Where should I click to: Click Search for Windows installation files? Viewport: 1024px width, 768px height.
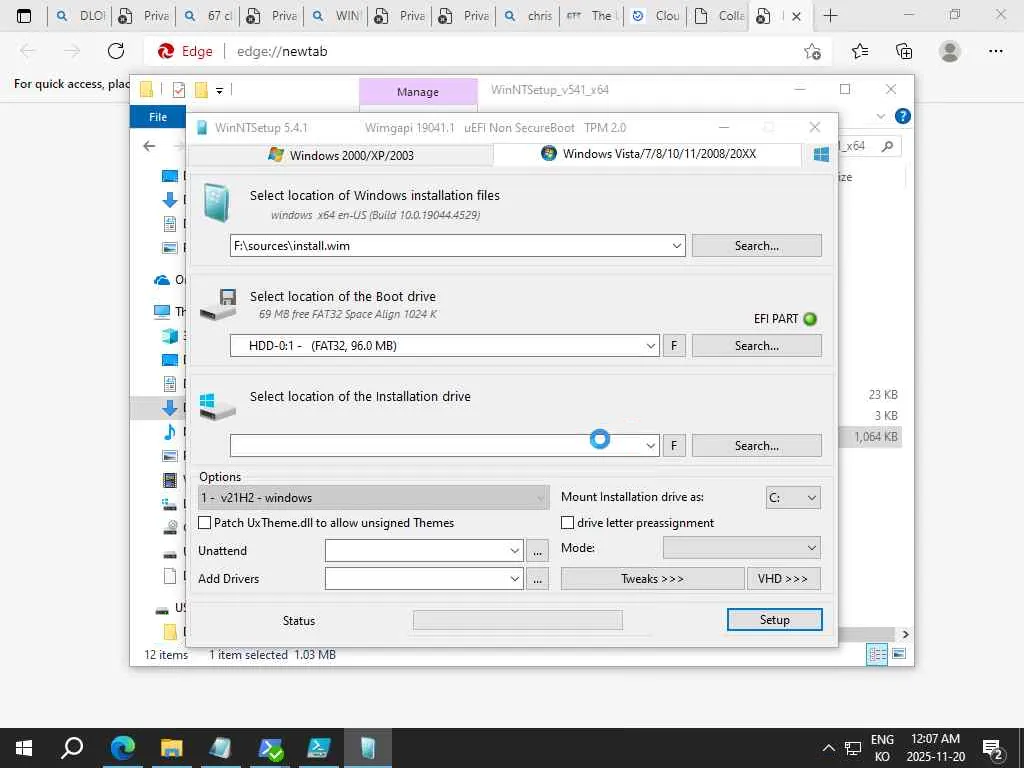757,246
